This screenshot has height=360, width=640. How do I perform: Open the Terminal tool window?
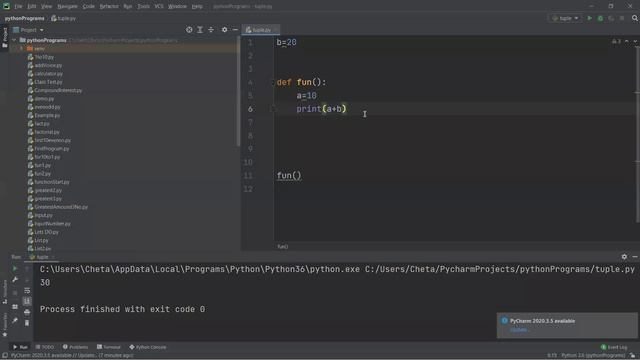point(109,347)
